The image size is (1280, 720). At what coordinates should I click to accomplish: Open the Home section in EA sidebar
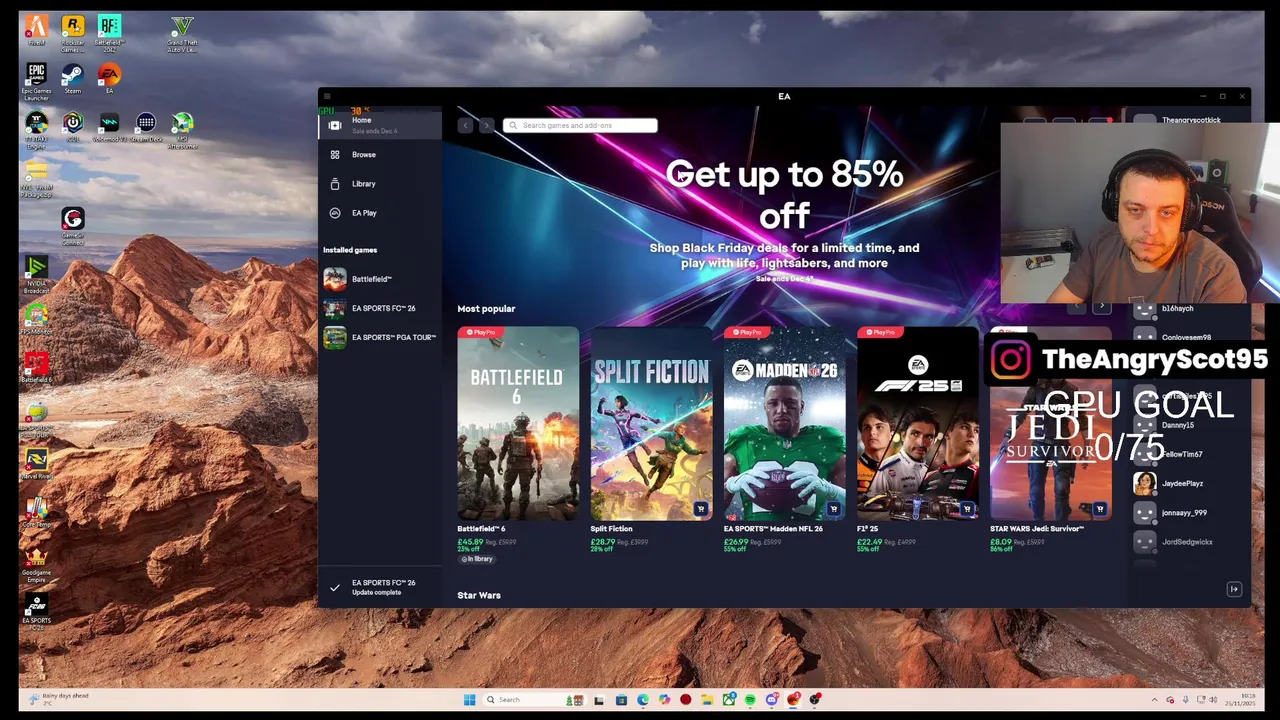tap(380, 124)
